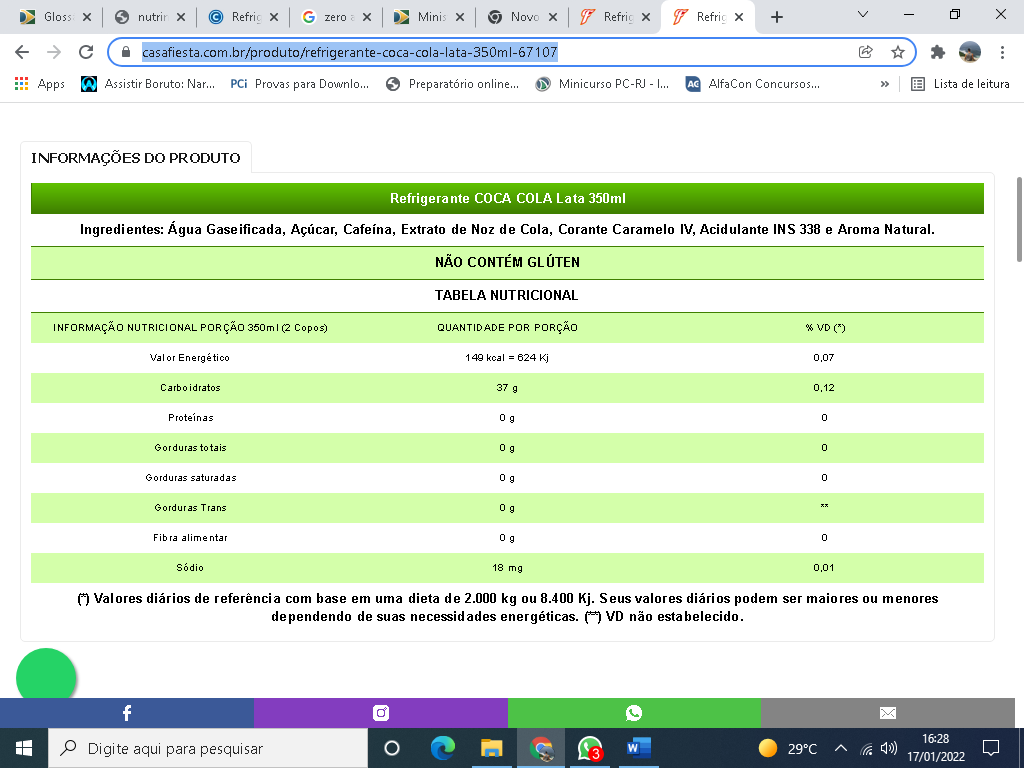Send by email via envelope icon

pyautogui.click(x=888, y=713)
